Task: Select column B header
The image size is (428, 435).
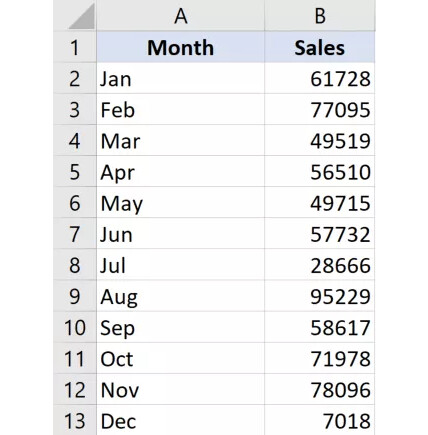Action: coord(320,16)
